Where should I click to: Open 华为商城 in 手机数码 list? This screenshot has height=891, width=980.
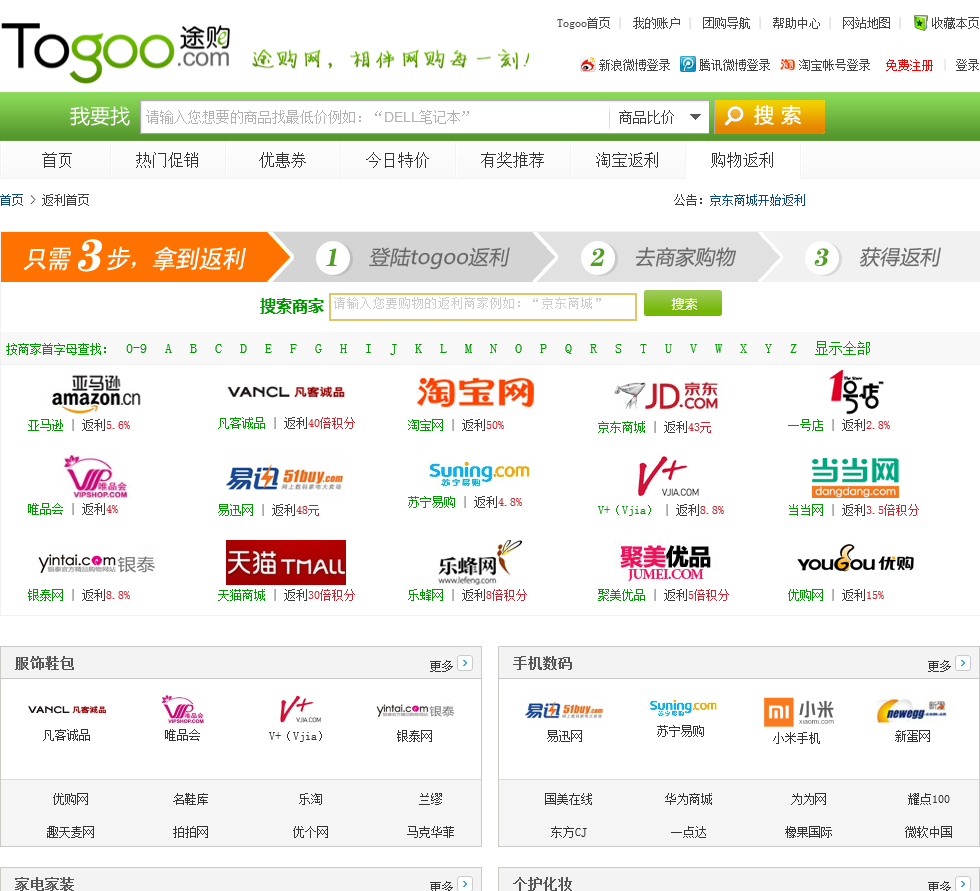click(x=688, y=799)
